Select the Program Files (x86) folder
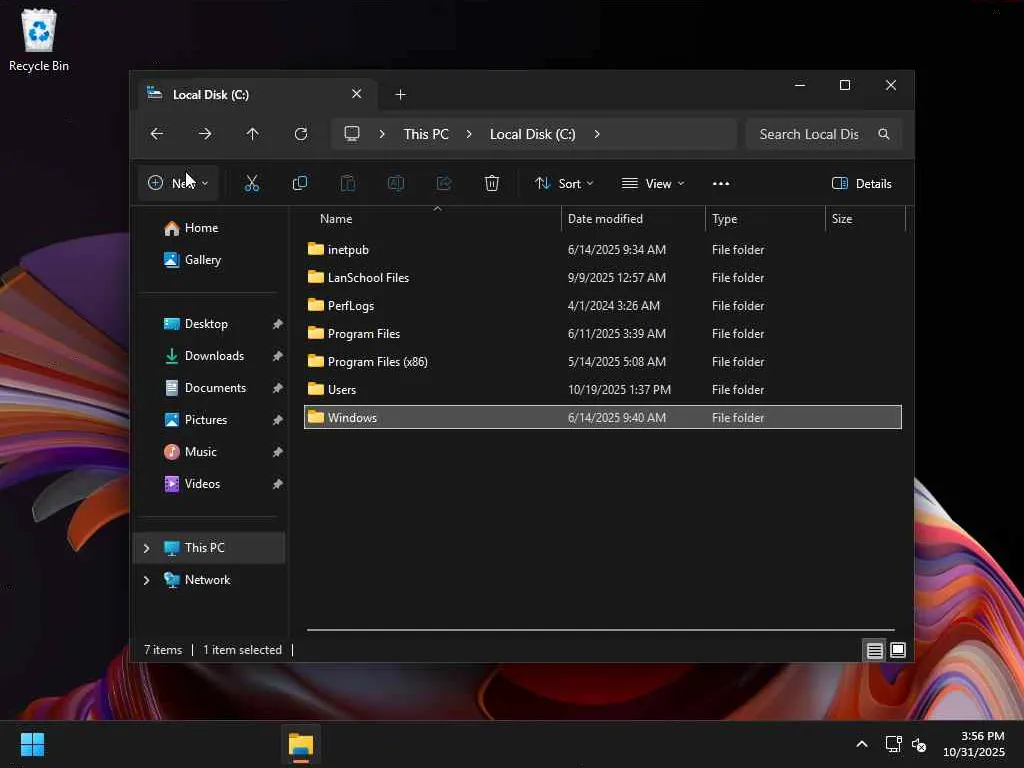1024x768 pixels. pyautogui.click(x=377, y=362)
